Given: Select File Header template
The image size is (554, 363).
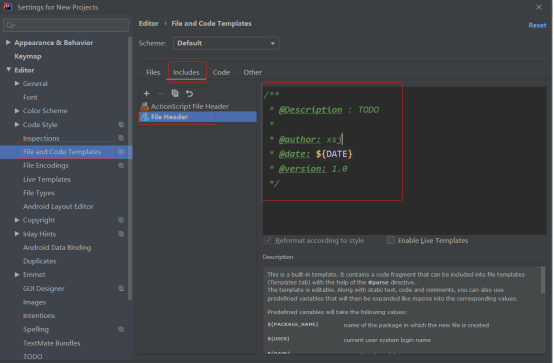Looking at the screenshot, I should tap(198, 117).
